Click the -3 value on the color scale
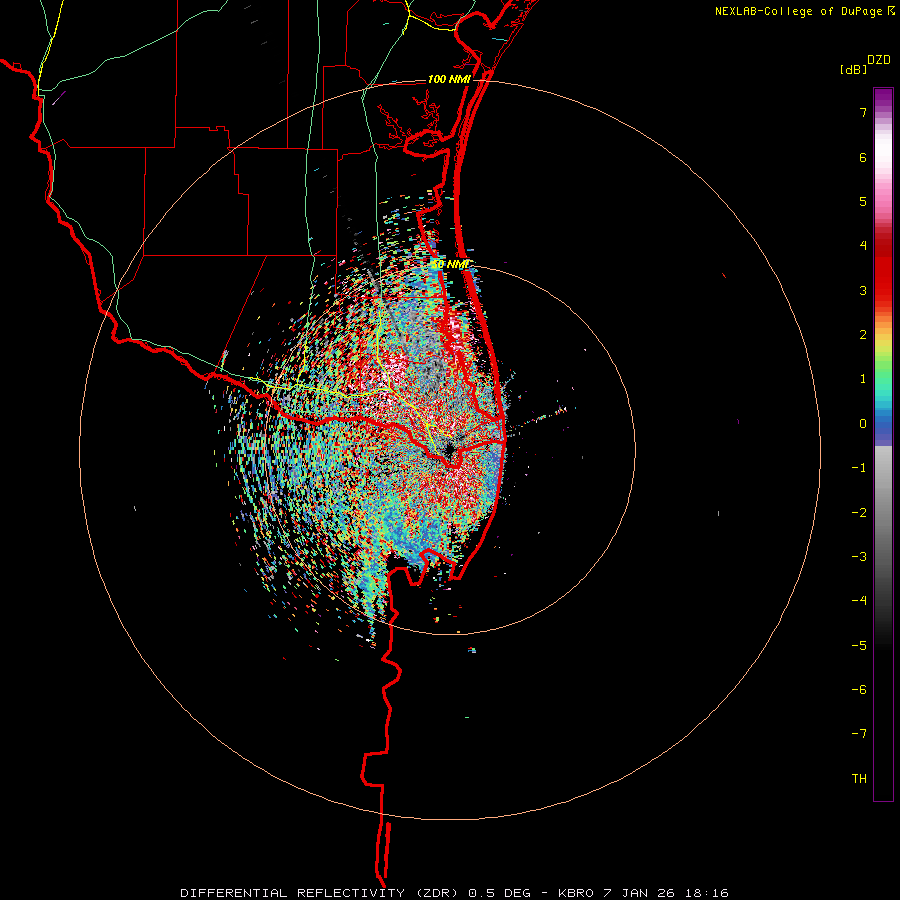The width and height of the screenshot is (900, 900). (x=859, y=557)
